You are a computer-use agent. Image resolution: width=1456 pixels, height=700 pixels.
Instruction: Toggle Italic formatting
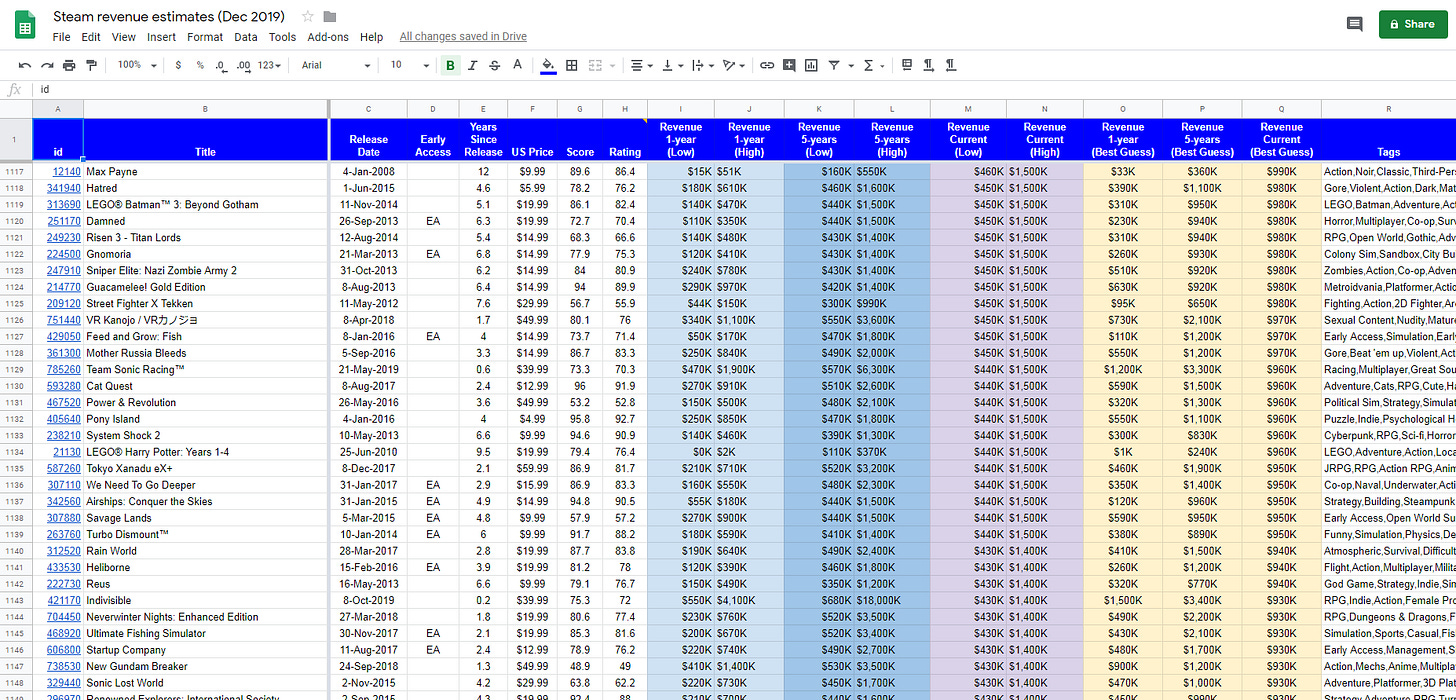point(473,65)
